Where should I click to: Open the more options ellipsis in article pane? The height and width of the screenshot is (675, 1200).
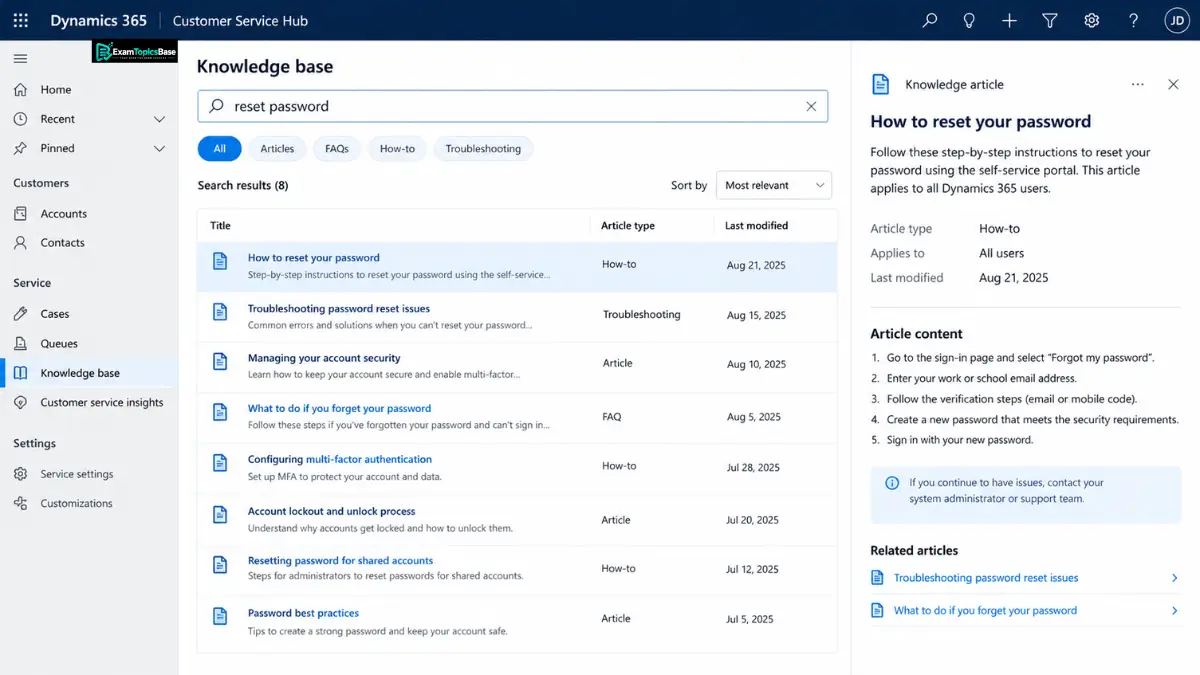click(1137, 85)
